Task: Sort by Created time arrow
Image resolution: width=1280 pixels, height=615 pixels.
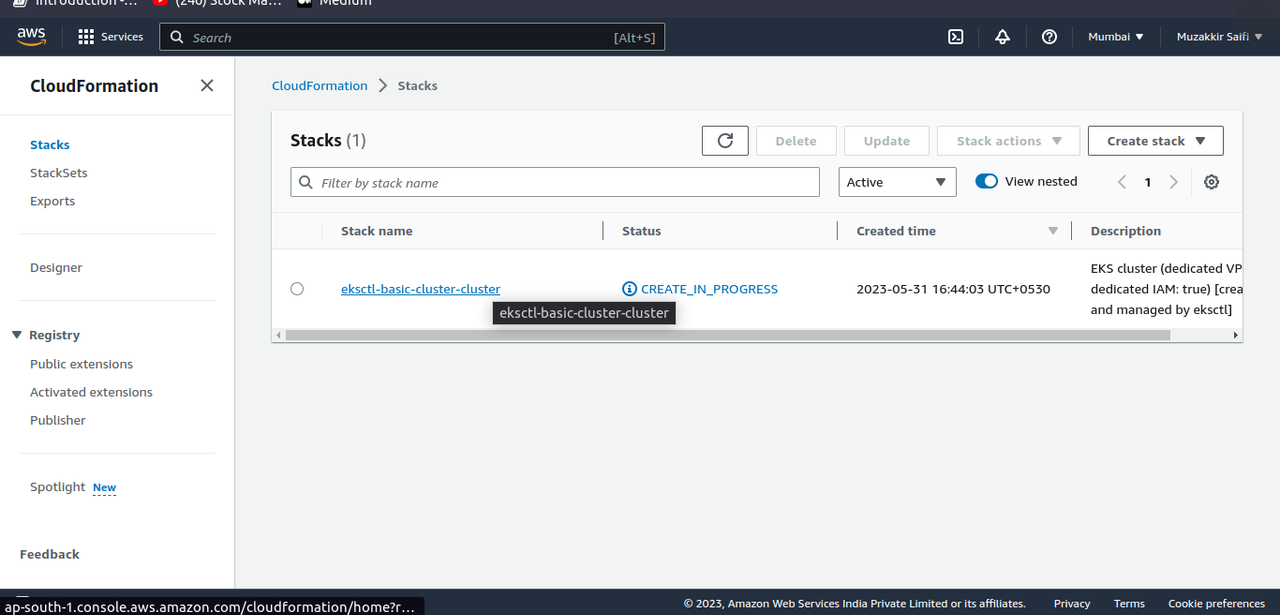Action: (1052, 231)
